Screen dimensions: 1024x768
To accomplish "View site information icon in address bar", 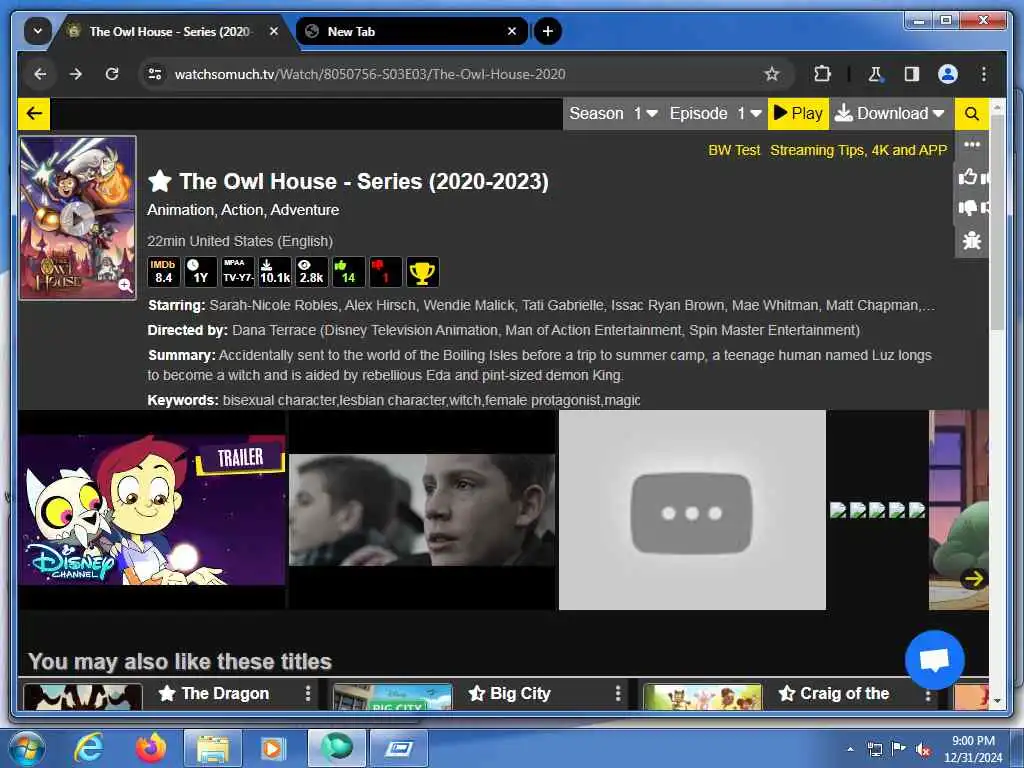I will pos(155,74).
